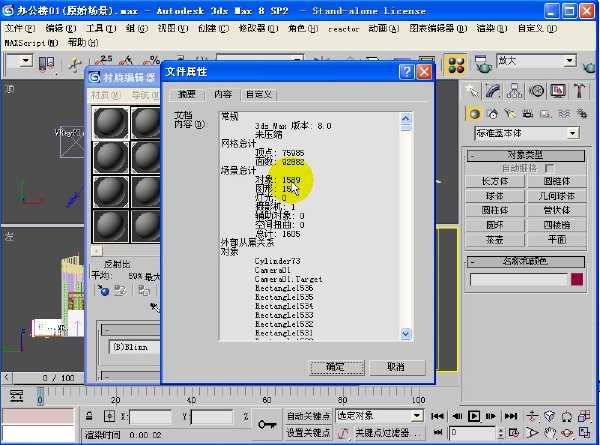Enable the 自动栅格 AutoGrid checkbox

pyautogui.click(x=549, y=168)
